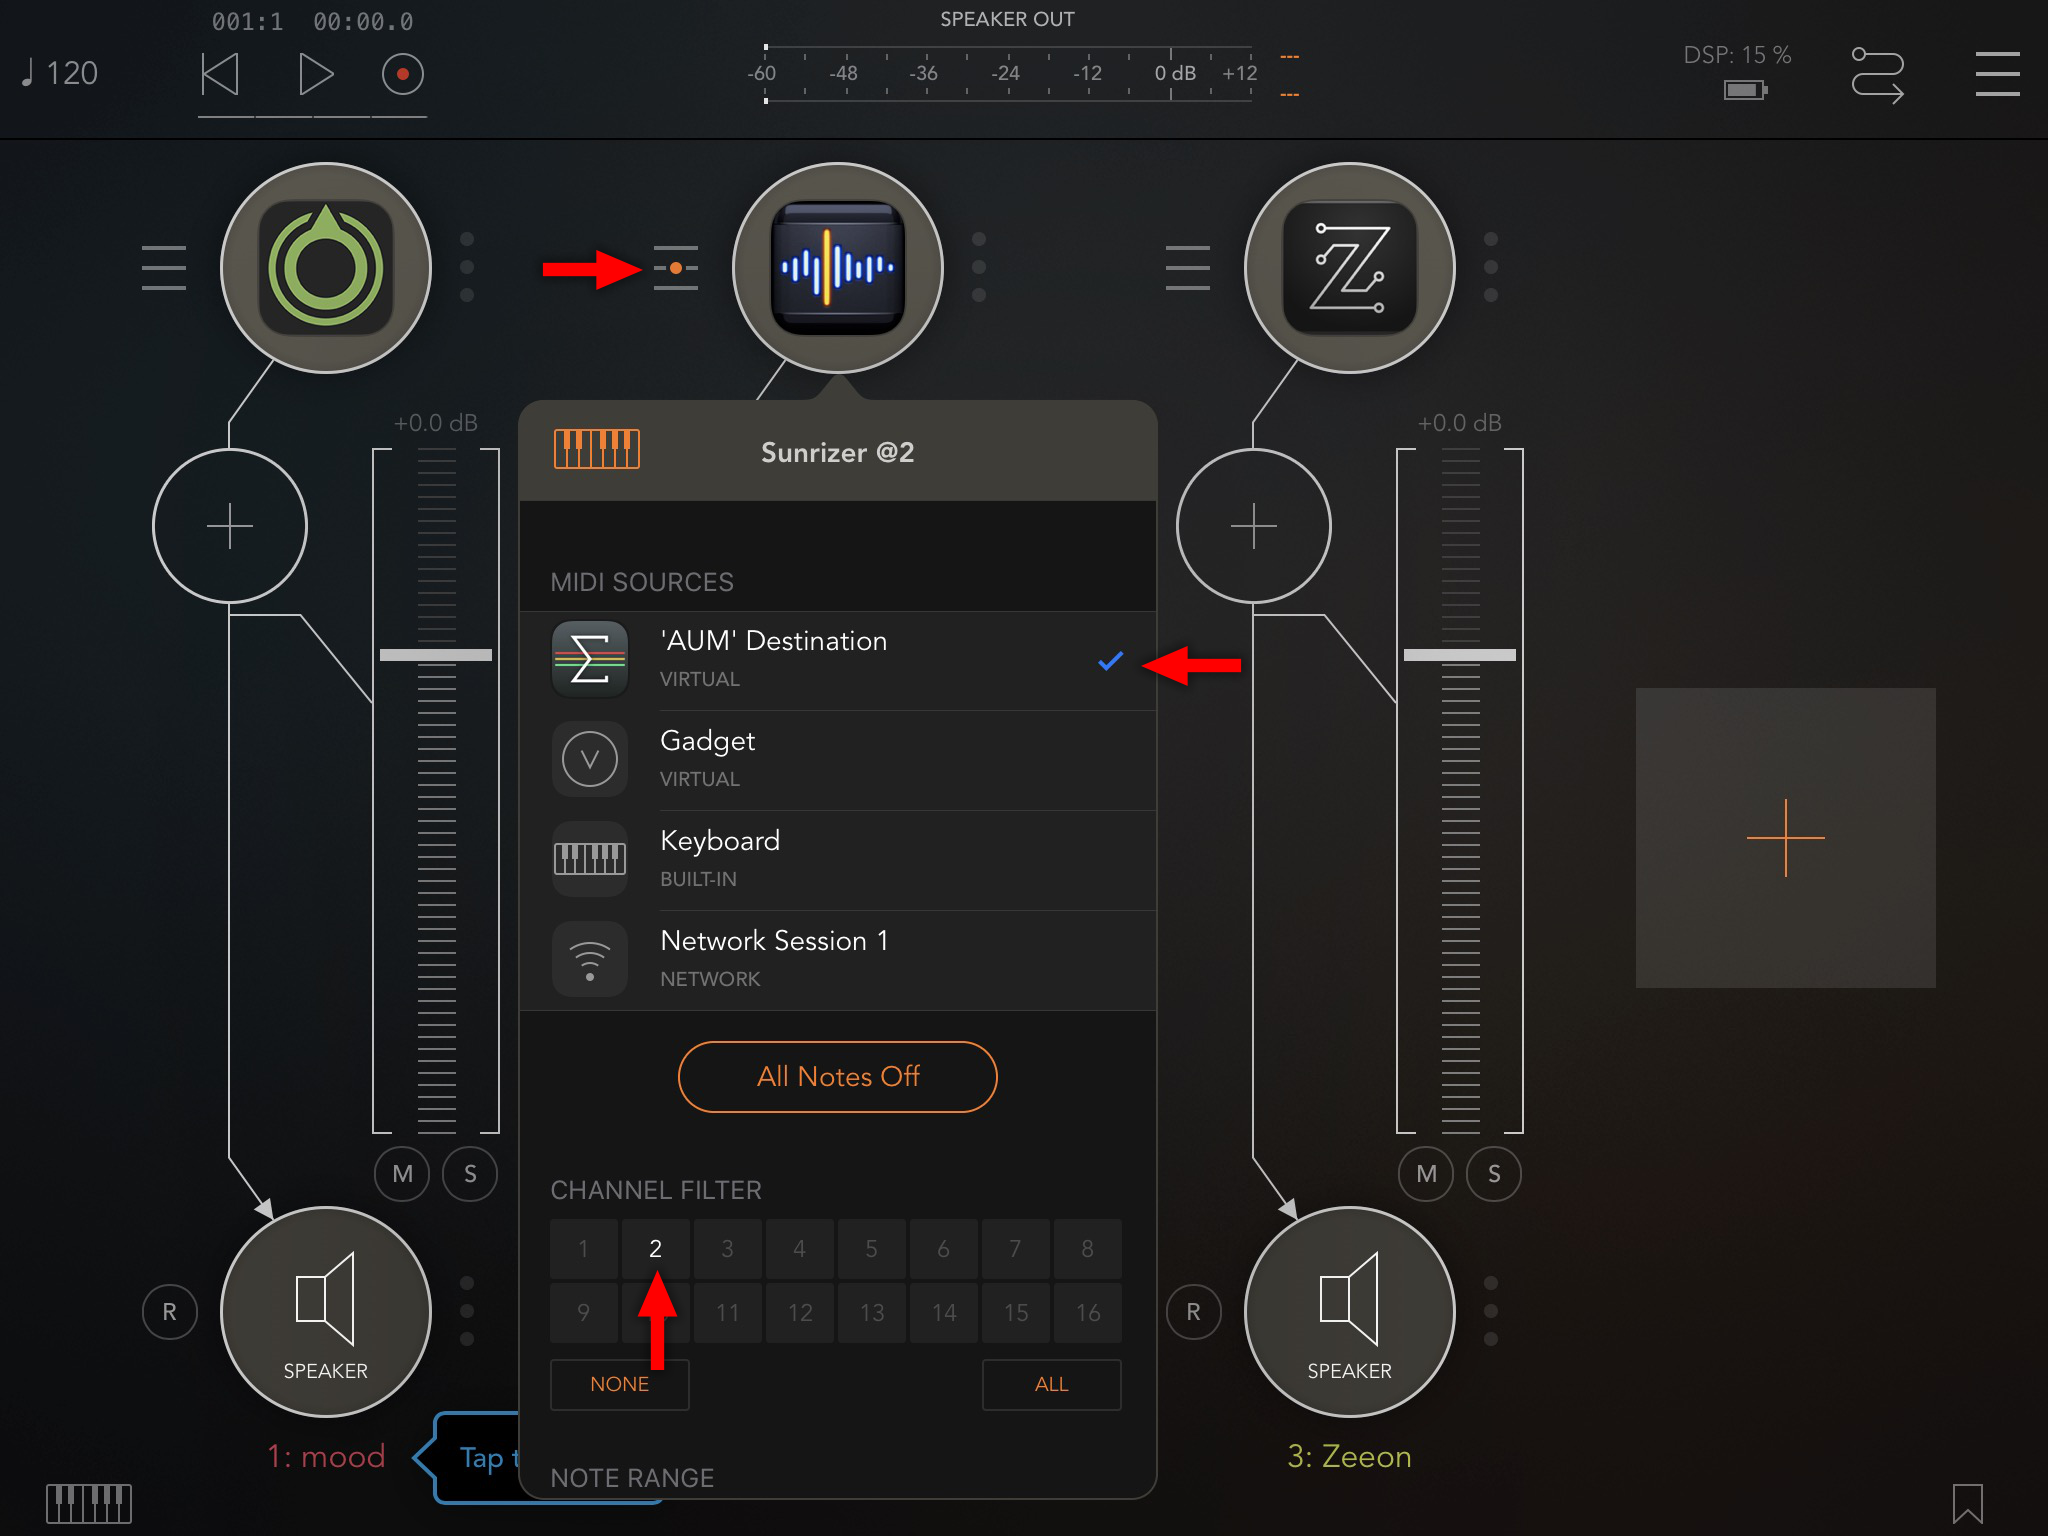The image size is (2048, 1536).
Task: Click the DSP: 15 % indicator
Action: coord(1738,55)
